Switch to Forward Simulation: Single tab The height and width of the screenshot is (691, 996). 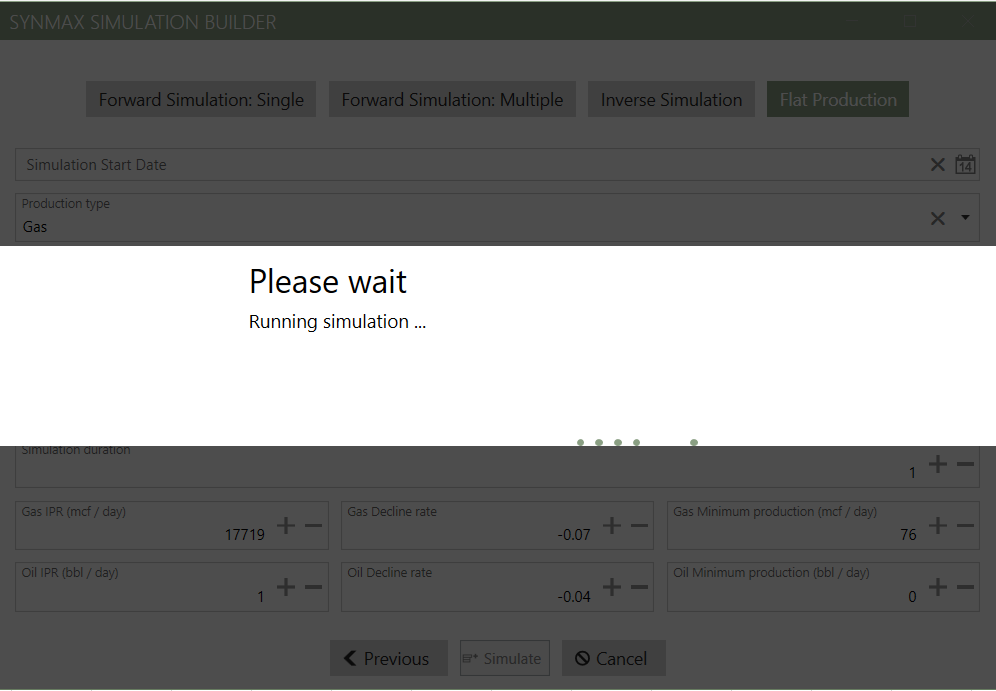(x=201, y=100)
